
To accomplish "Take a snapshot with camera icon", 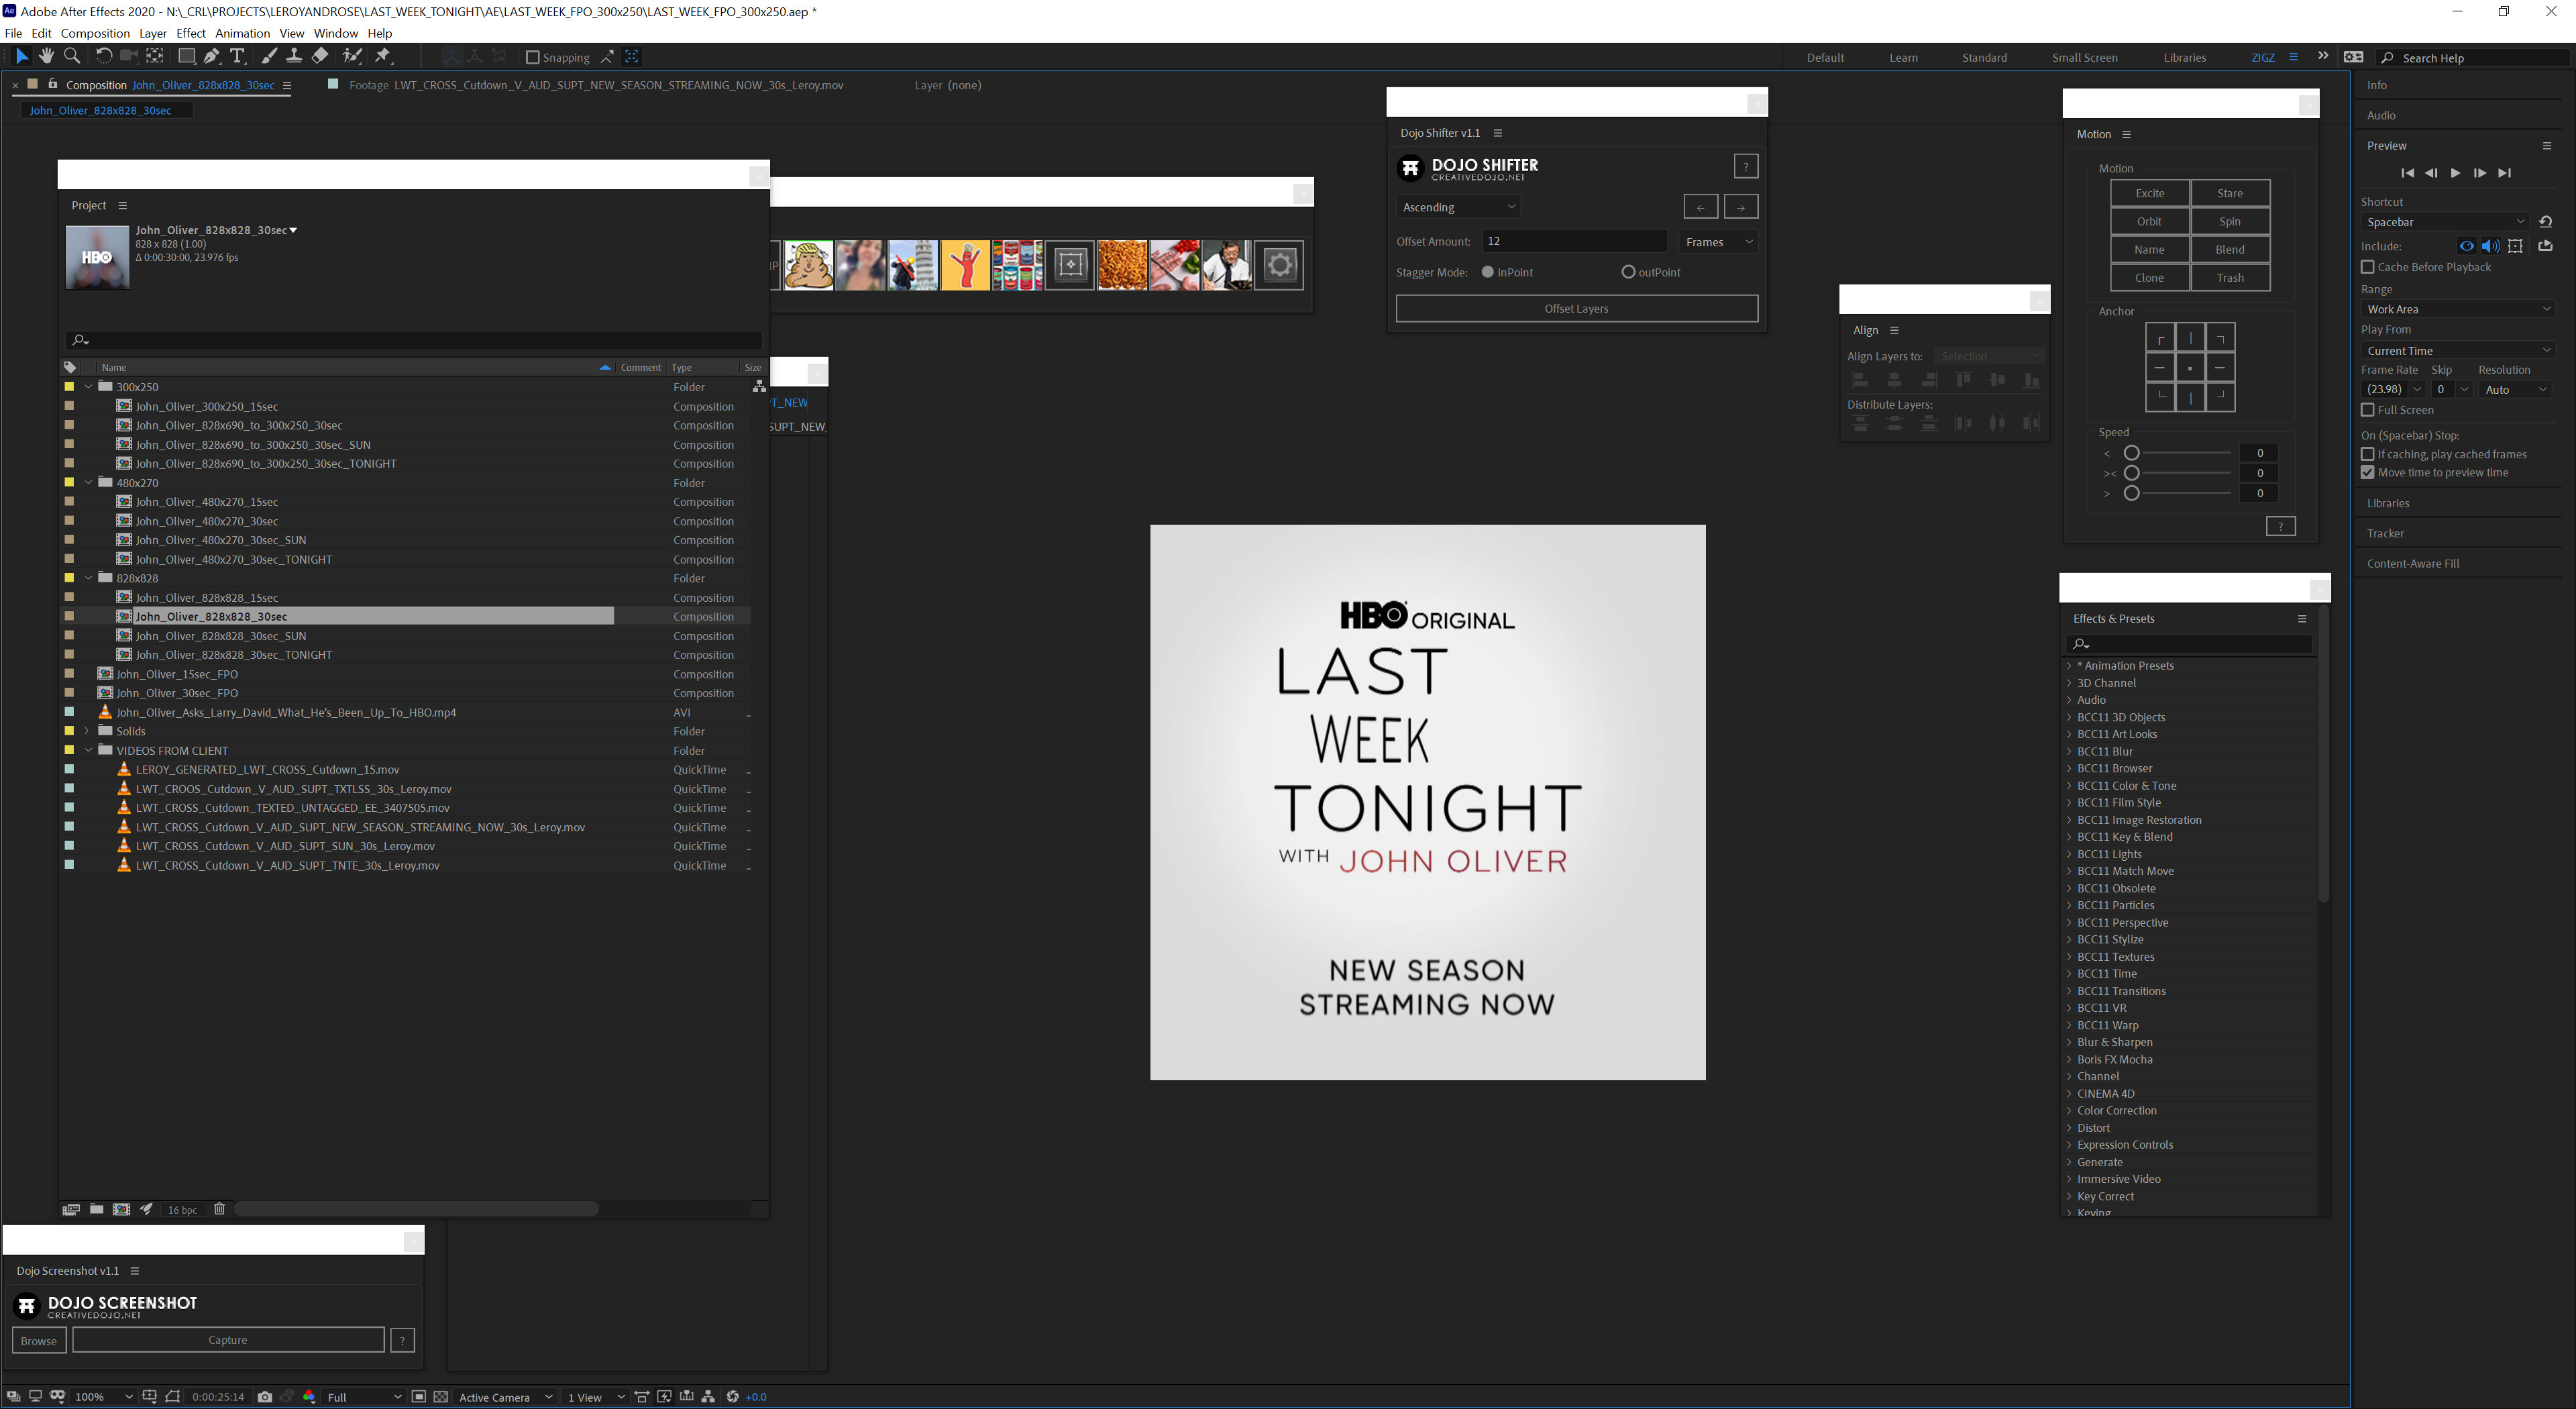I will [265, 1397].
